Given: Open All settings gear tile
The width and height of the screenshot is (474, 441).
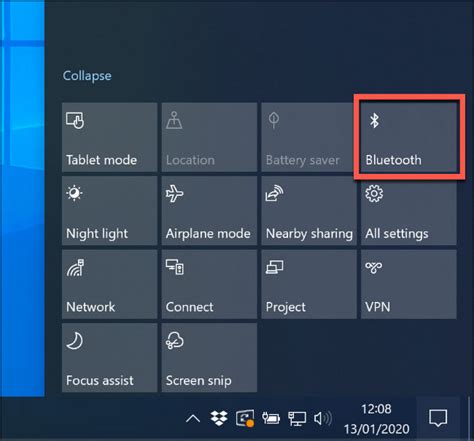Looking at the screenshot, I should (x=409, y=211).
